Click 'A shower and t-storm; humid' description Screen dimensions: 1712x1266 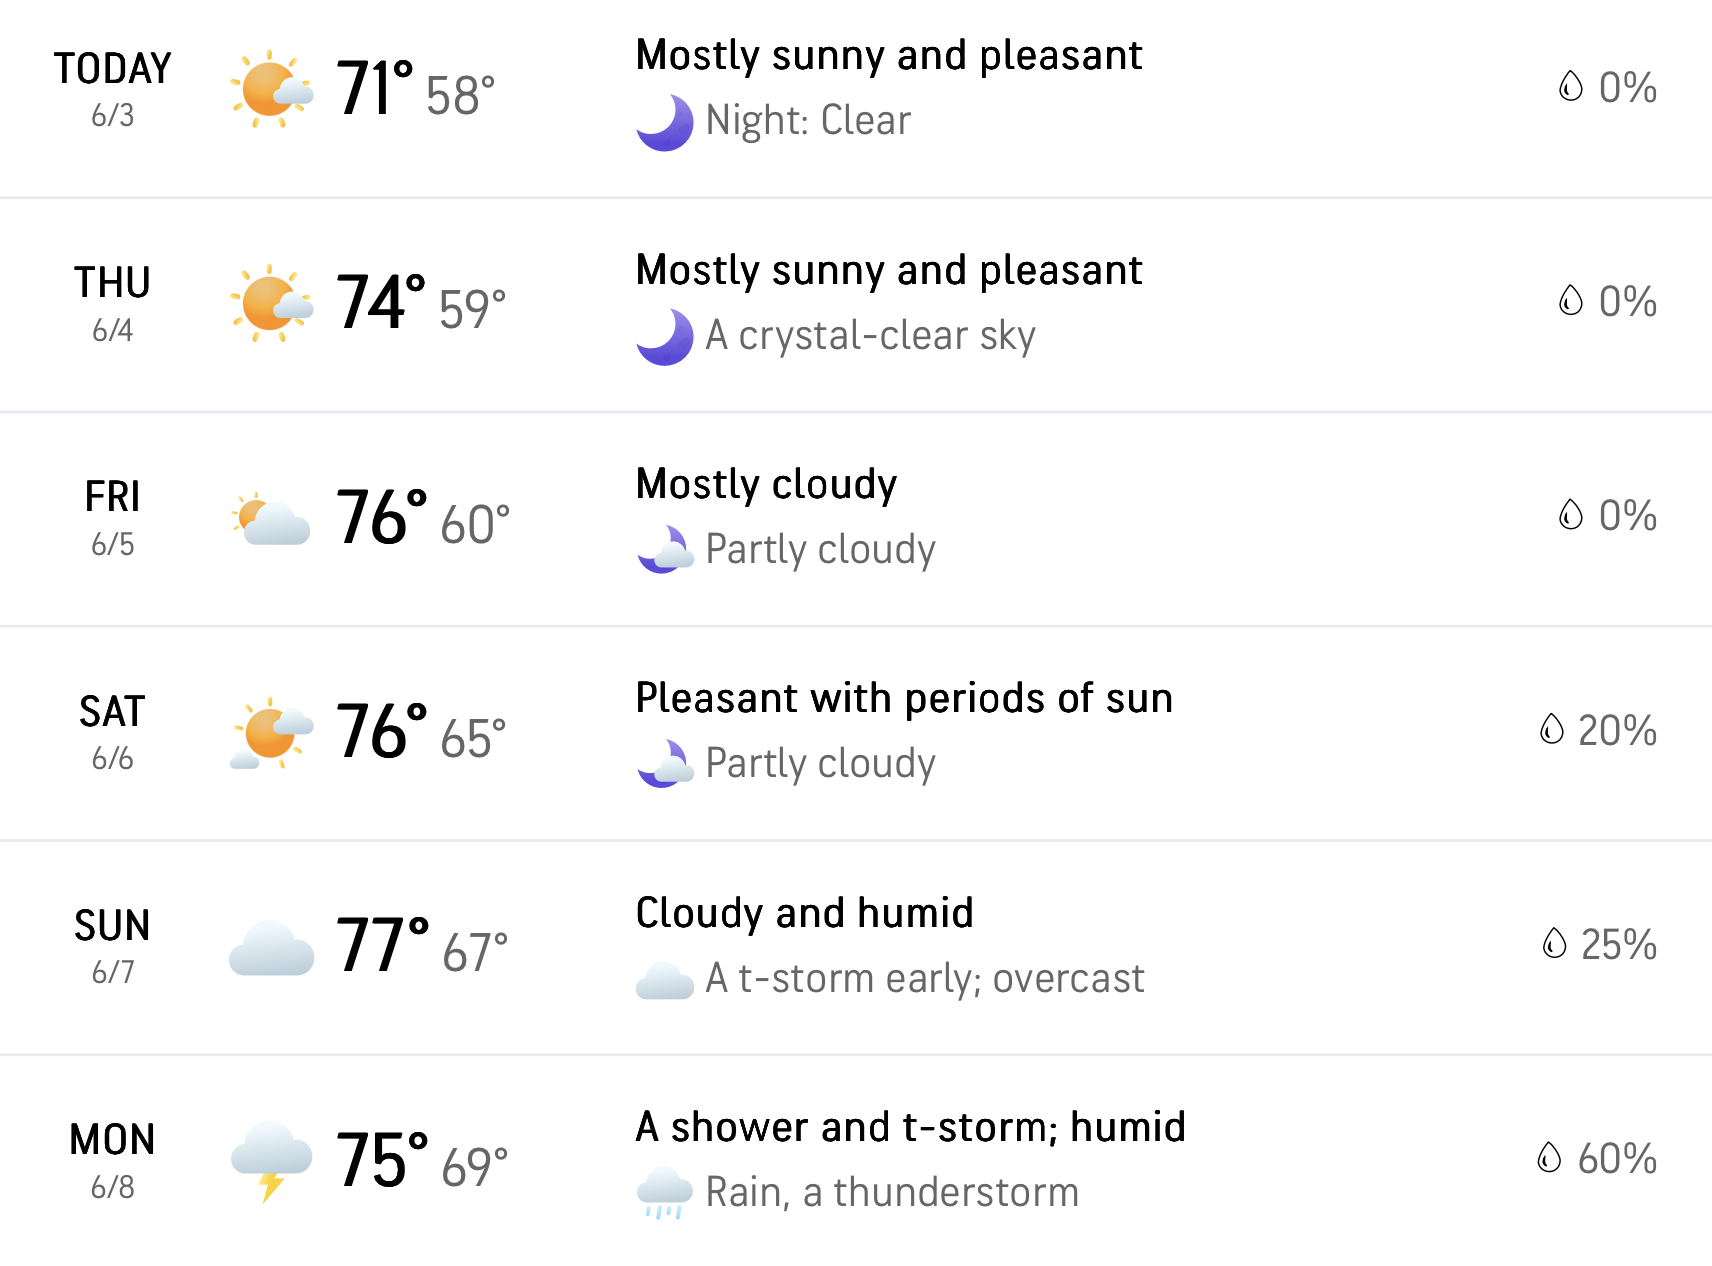pos(910,1127)
